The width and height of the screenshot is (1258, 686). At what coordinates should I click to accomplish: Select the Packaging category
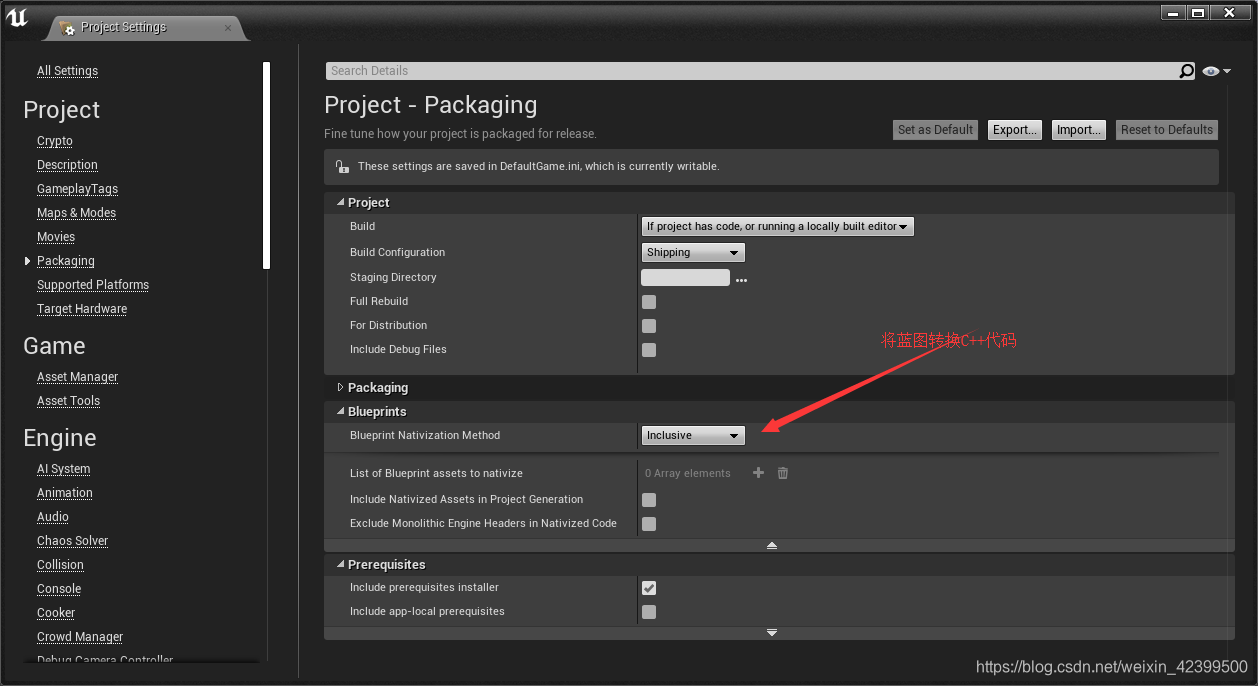[66, 261]
